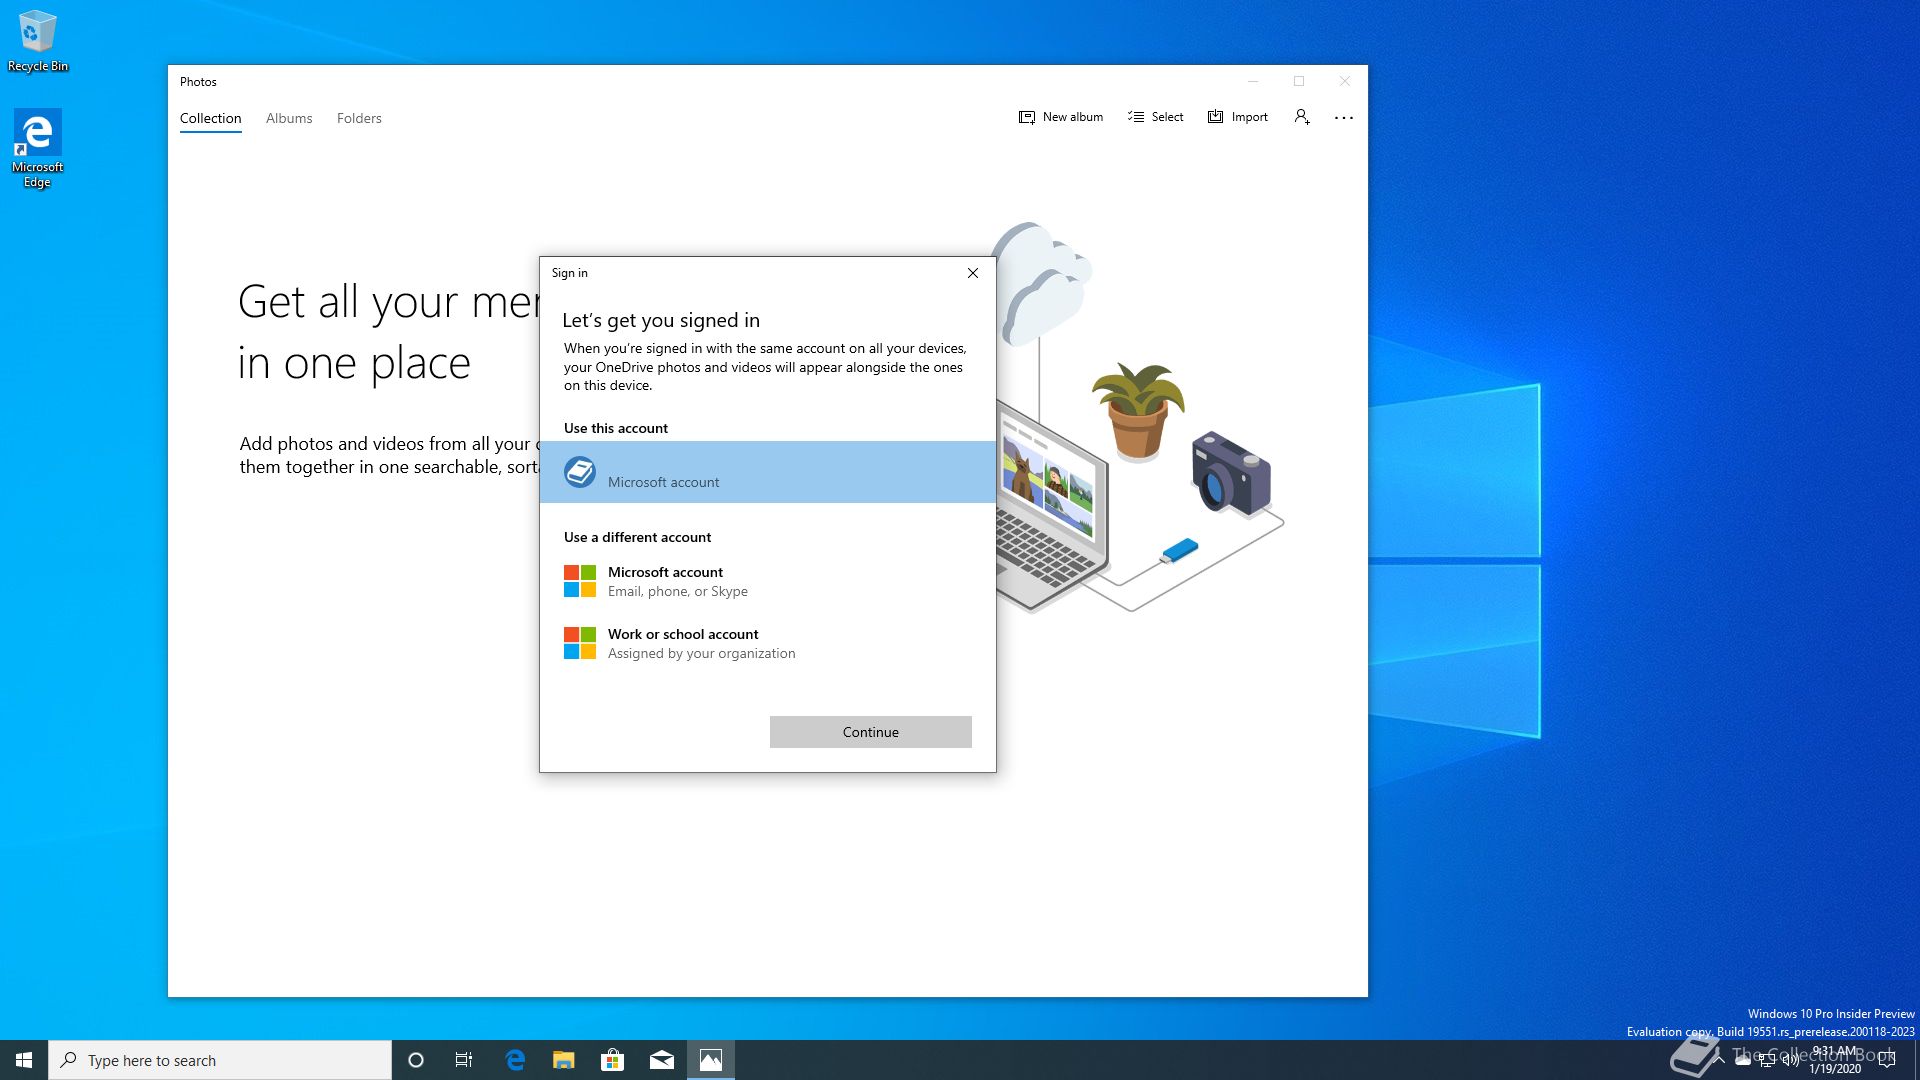Select the Microsoft Edge desktop shortcut
Image resolution: width=1920 pixels, height=1080 pixels.
tap(38, 149)
